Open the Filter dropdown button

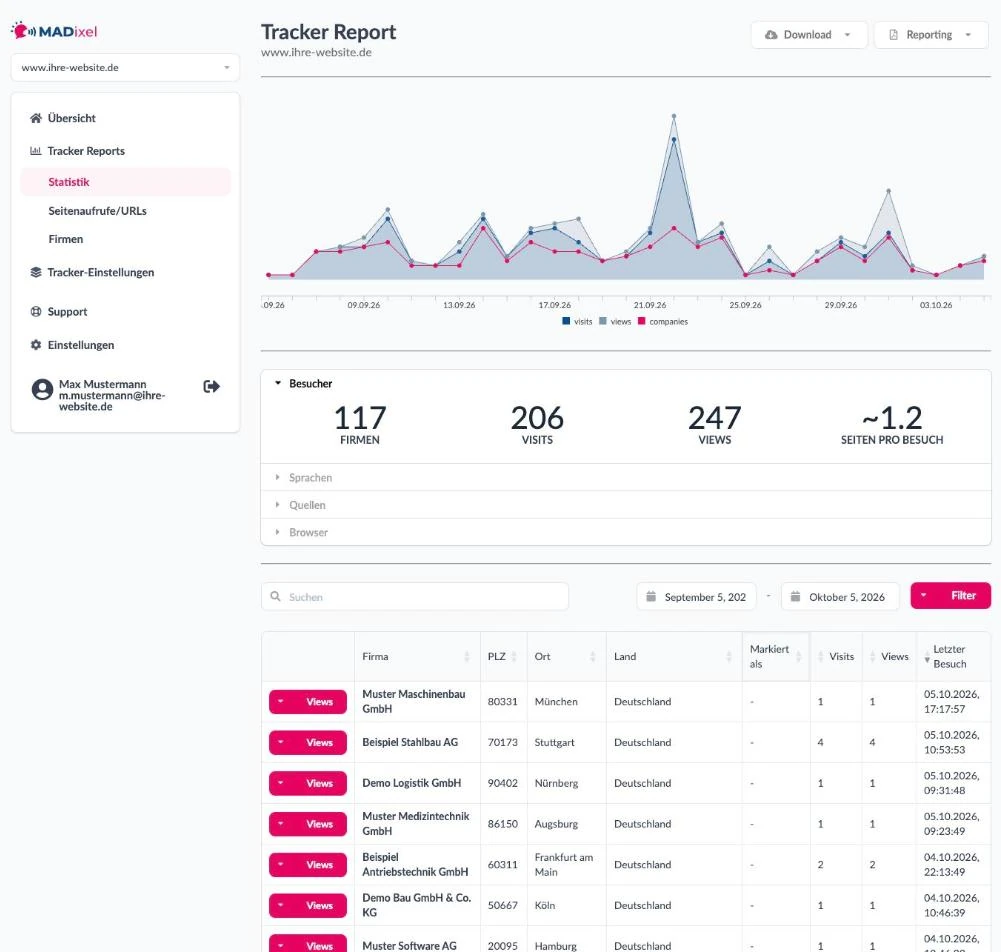click(x=951, y=596)
